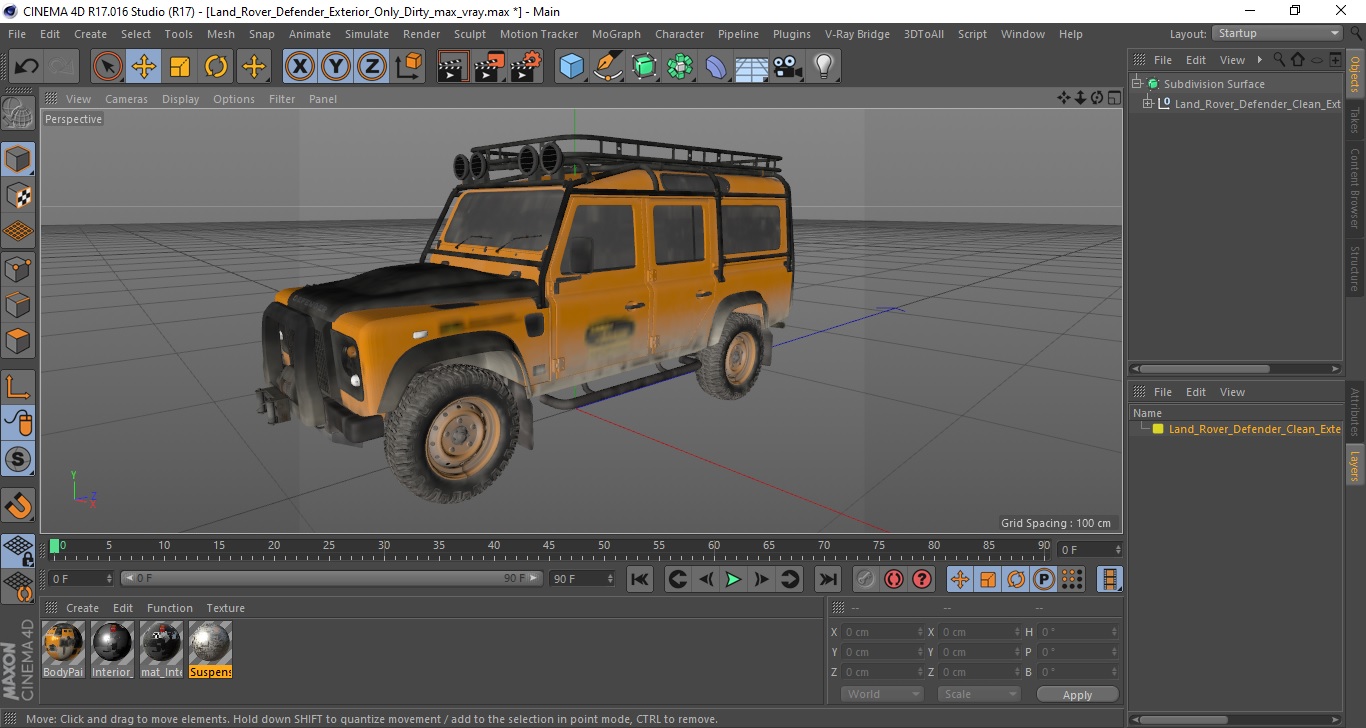Expand the Land_Rover_Defender child object
Viewport: 1366px width, 728px height.
[1148, 104]
